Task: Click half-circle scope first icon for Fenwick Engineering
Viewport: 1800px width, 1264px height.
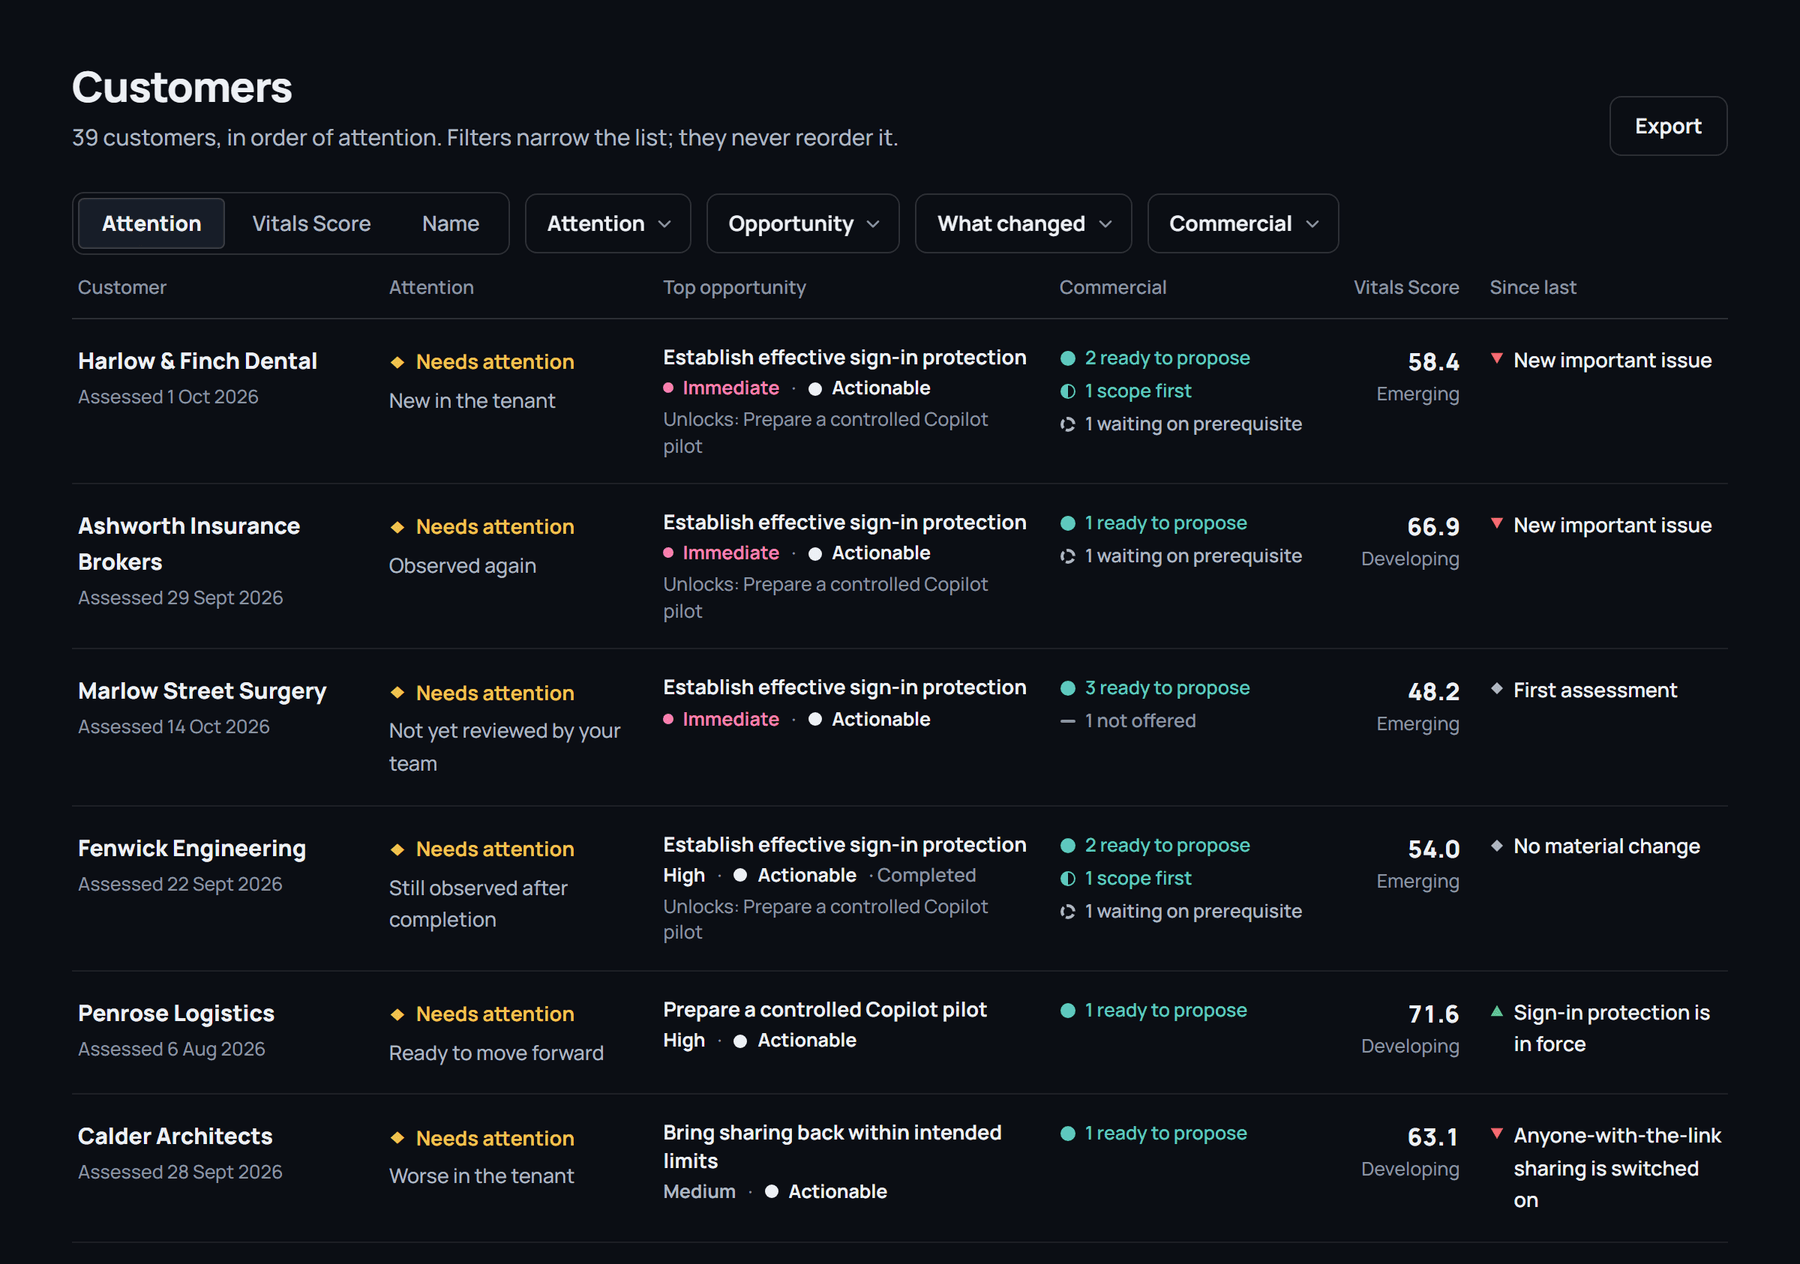Action: click(1068, 878)
